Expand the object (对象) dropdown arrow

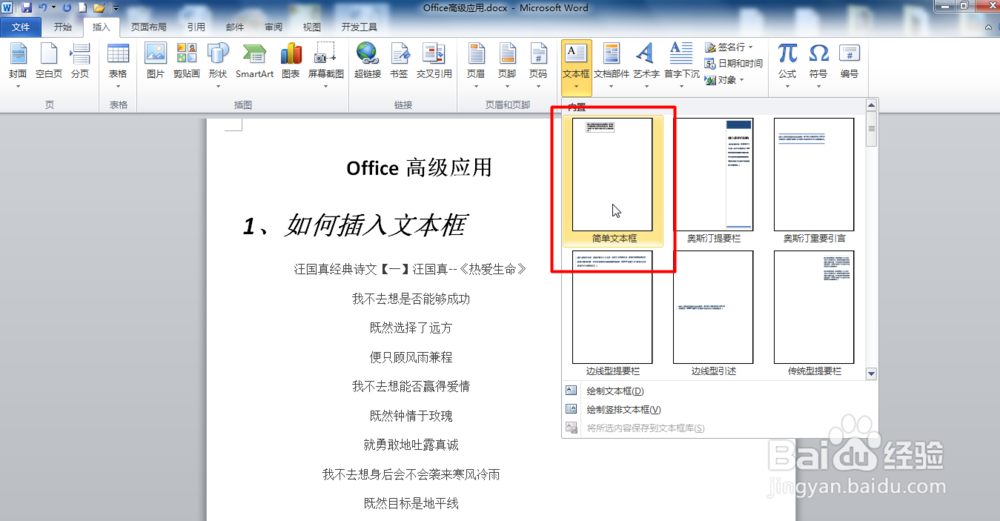pos(742,80)
